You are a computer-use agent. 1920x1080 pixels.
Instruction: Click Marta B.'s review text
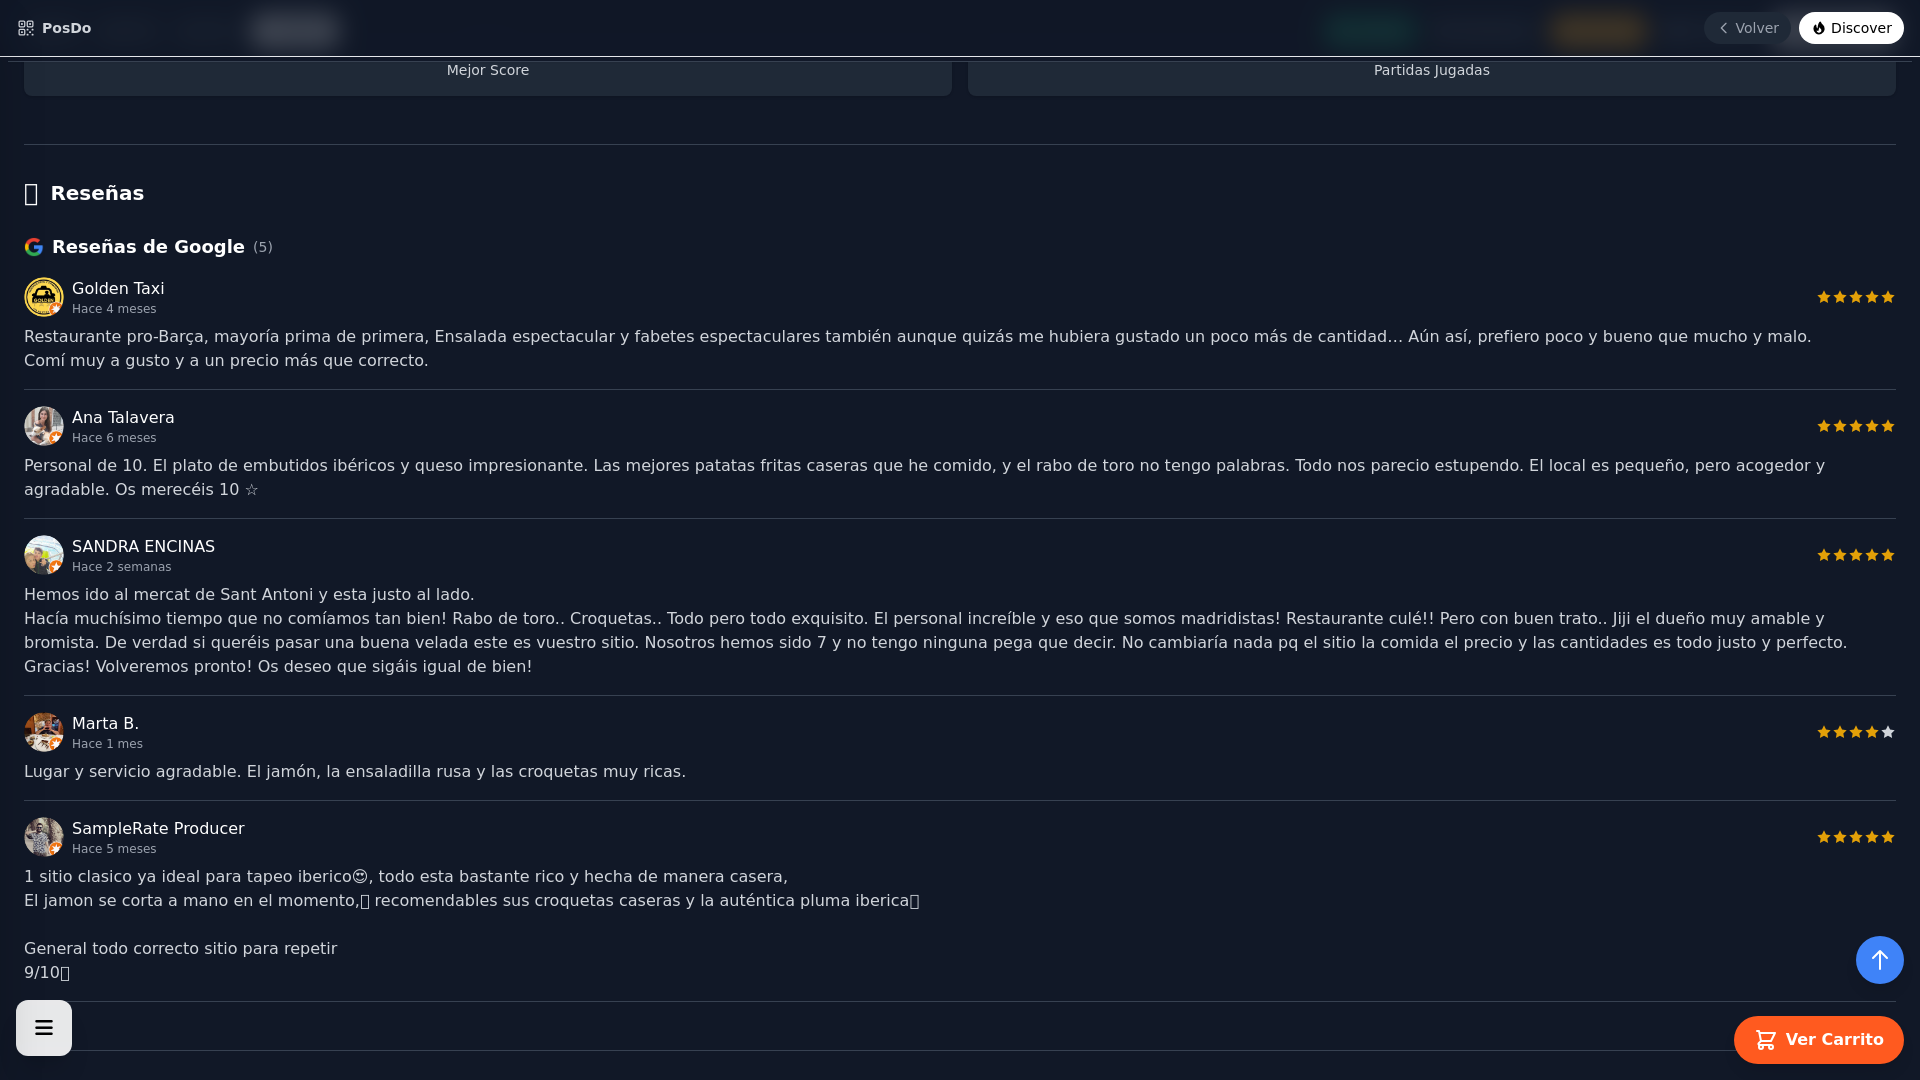coord(355,772)
